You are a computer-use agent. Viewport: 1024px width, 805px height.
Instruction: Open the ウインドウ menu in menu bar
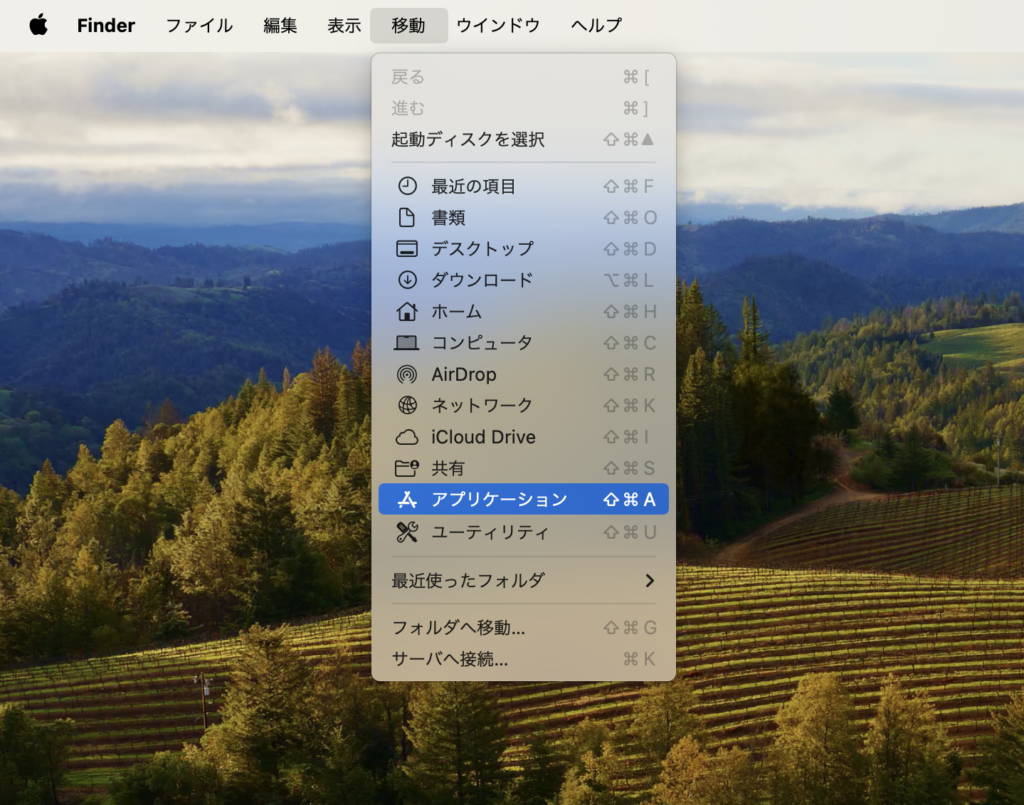click(x=498, y=25)
